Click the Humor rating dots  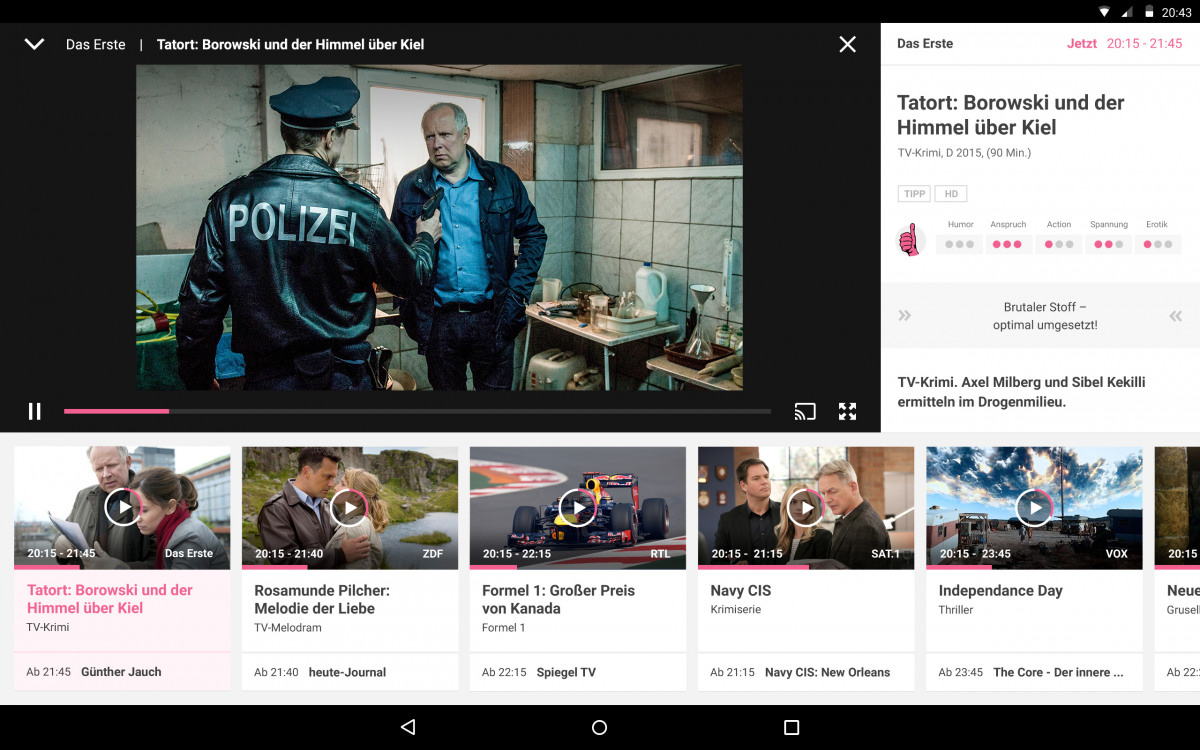(960, 244)
